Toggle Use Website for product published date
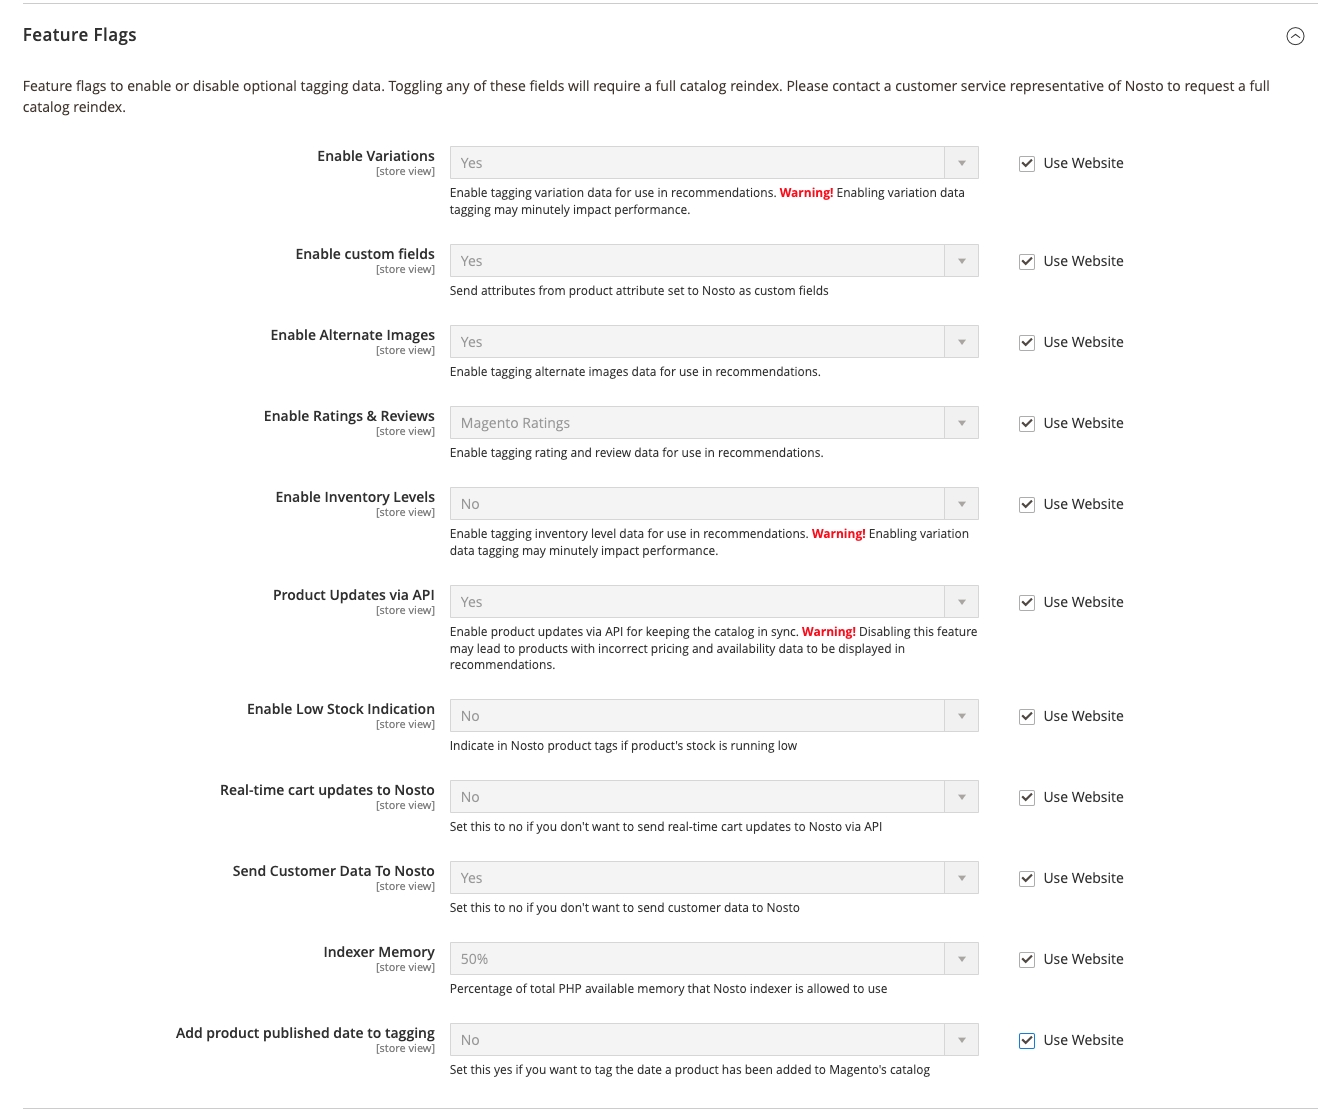 click(x=1027, y=1041)
